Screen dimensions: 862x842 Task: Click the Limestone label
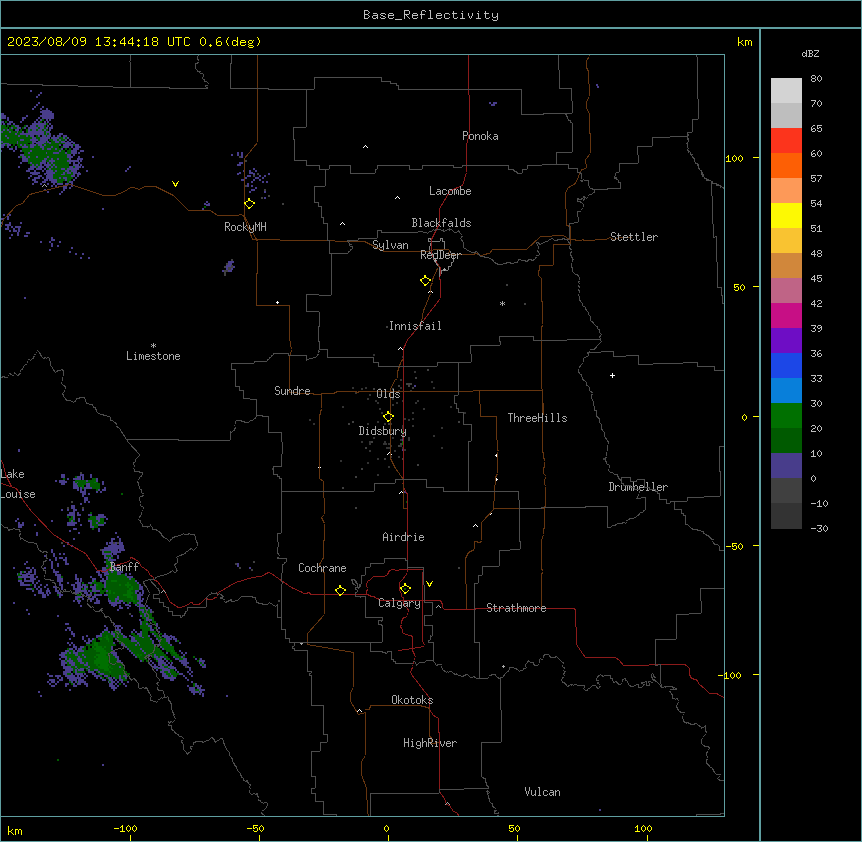pyautogui.click(x=153, y=356)
